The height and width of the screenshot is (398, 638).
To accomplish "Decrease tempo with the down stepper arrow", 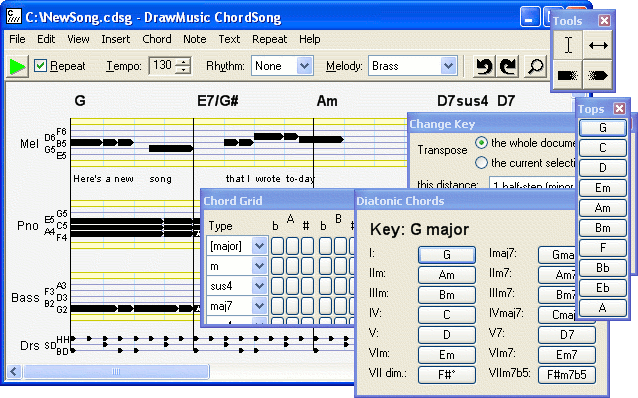I will 183,70.
